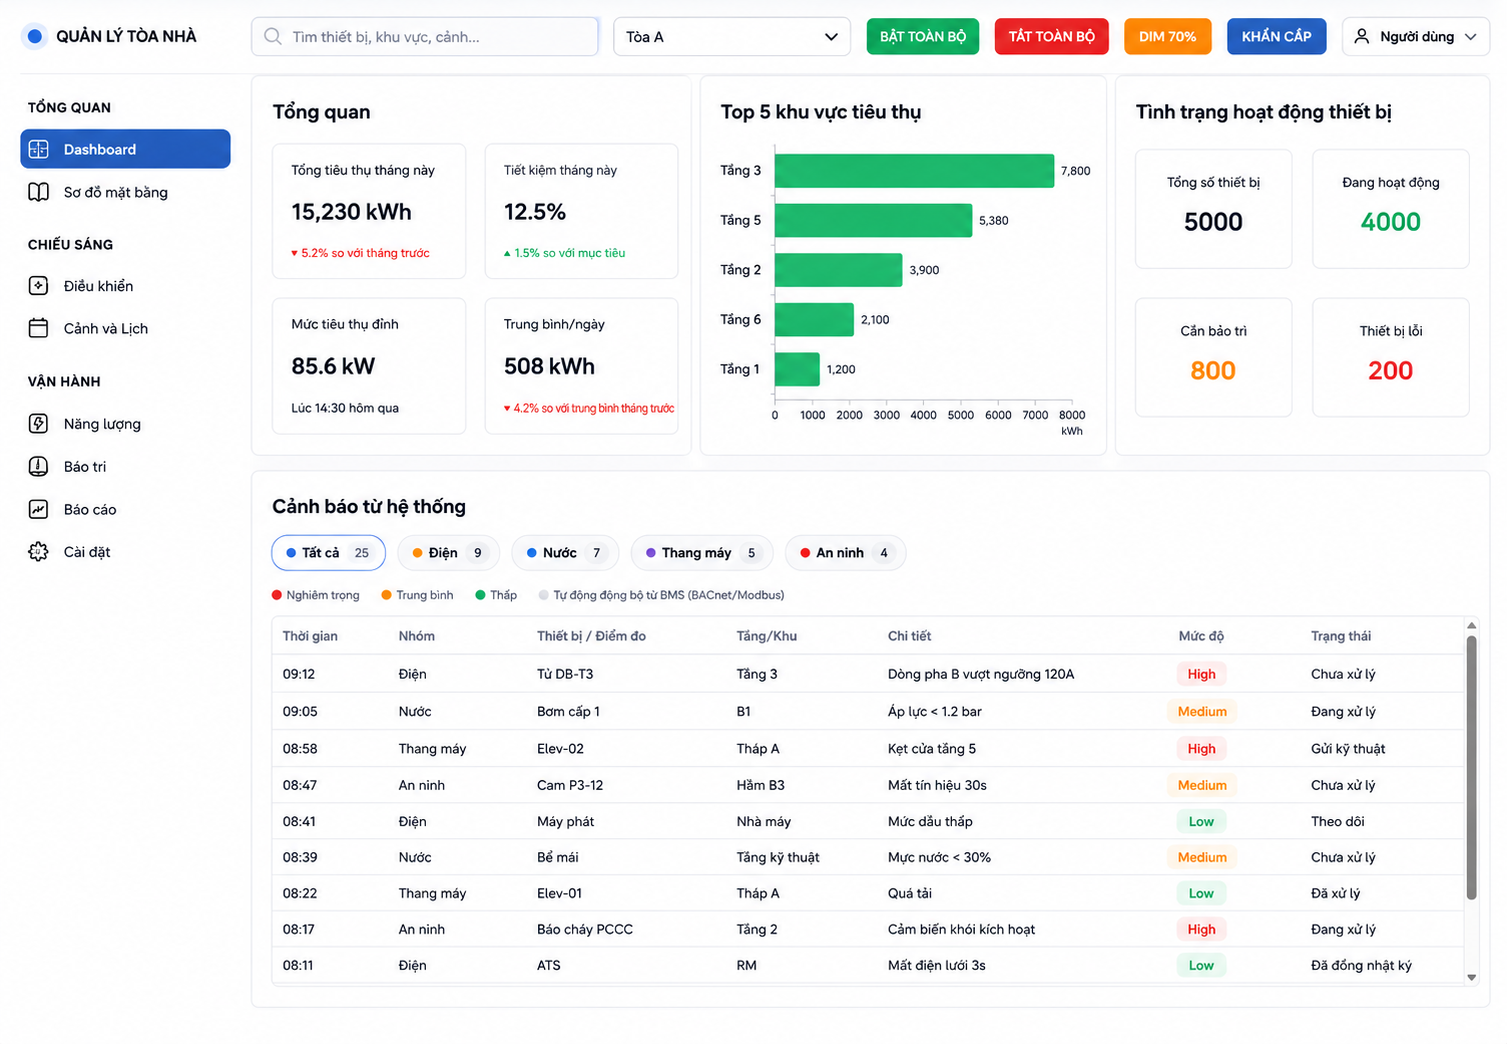Screen dimensions: 1507x1044
Task: Open Điều khiển control icon in sidebar
Action: coord(39,286)
